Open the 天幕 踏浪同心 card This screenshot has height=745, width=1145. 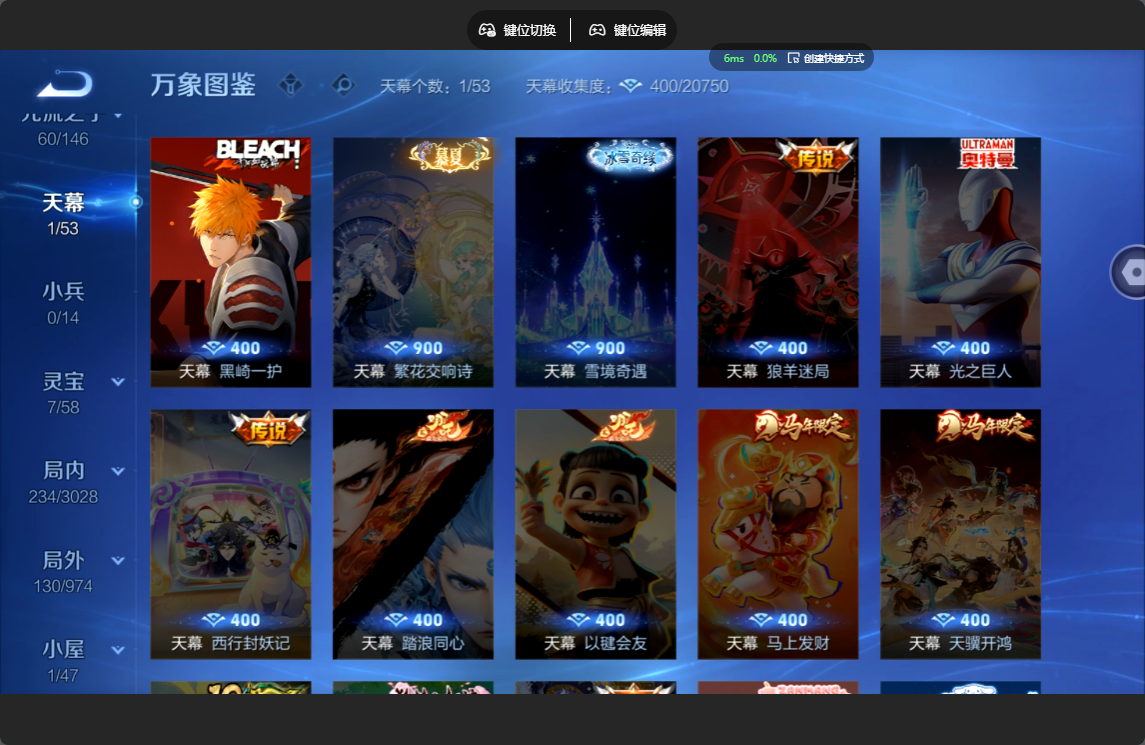pyautogui.click(x=413, y=535)
